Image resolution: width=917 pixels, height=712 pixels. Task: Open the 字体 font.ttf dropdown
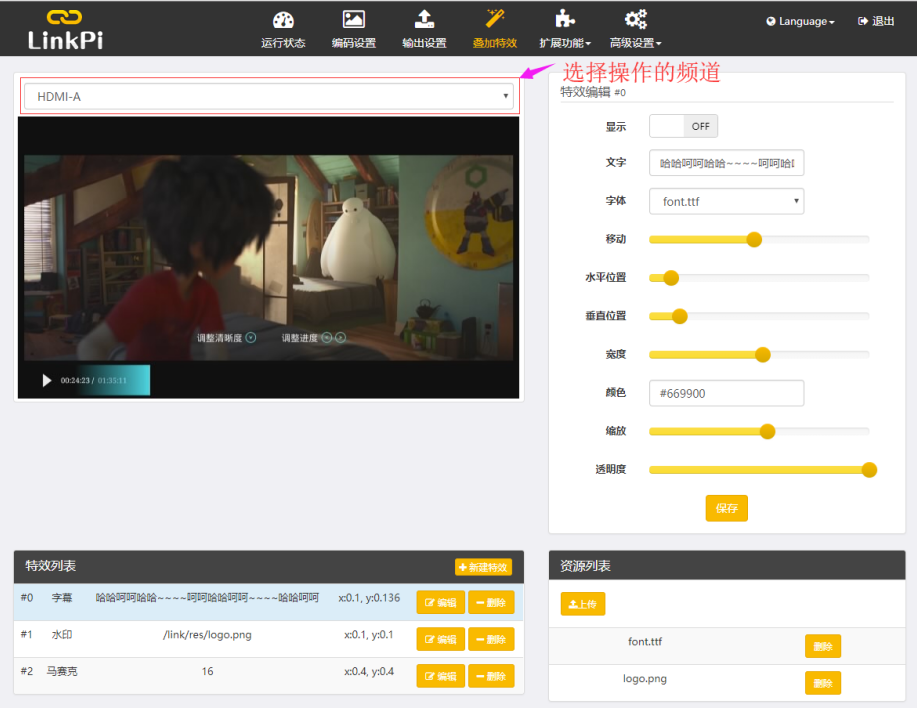(726, 201)
